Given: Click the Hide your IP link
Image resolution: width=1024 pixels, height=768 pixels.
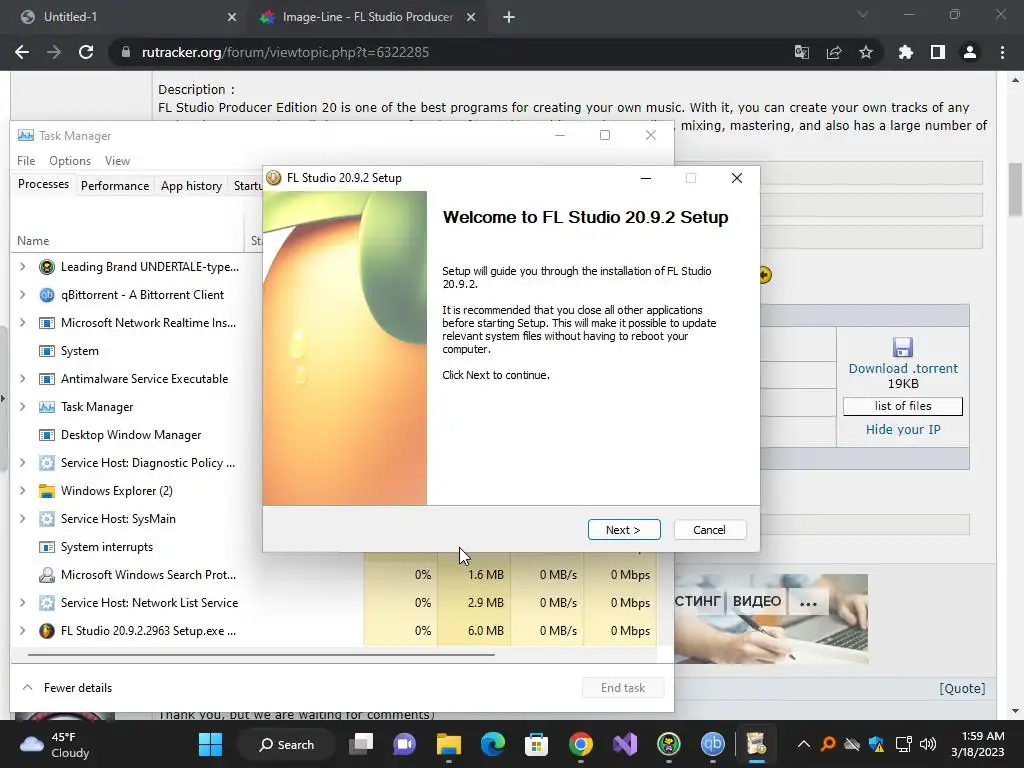Looking at the screenshot, I should tap(903, 430).
